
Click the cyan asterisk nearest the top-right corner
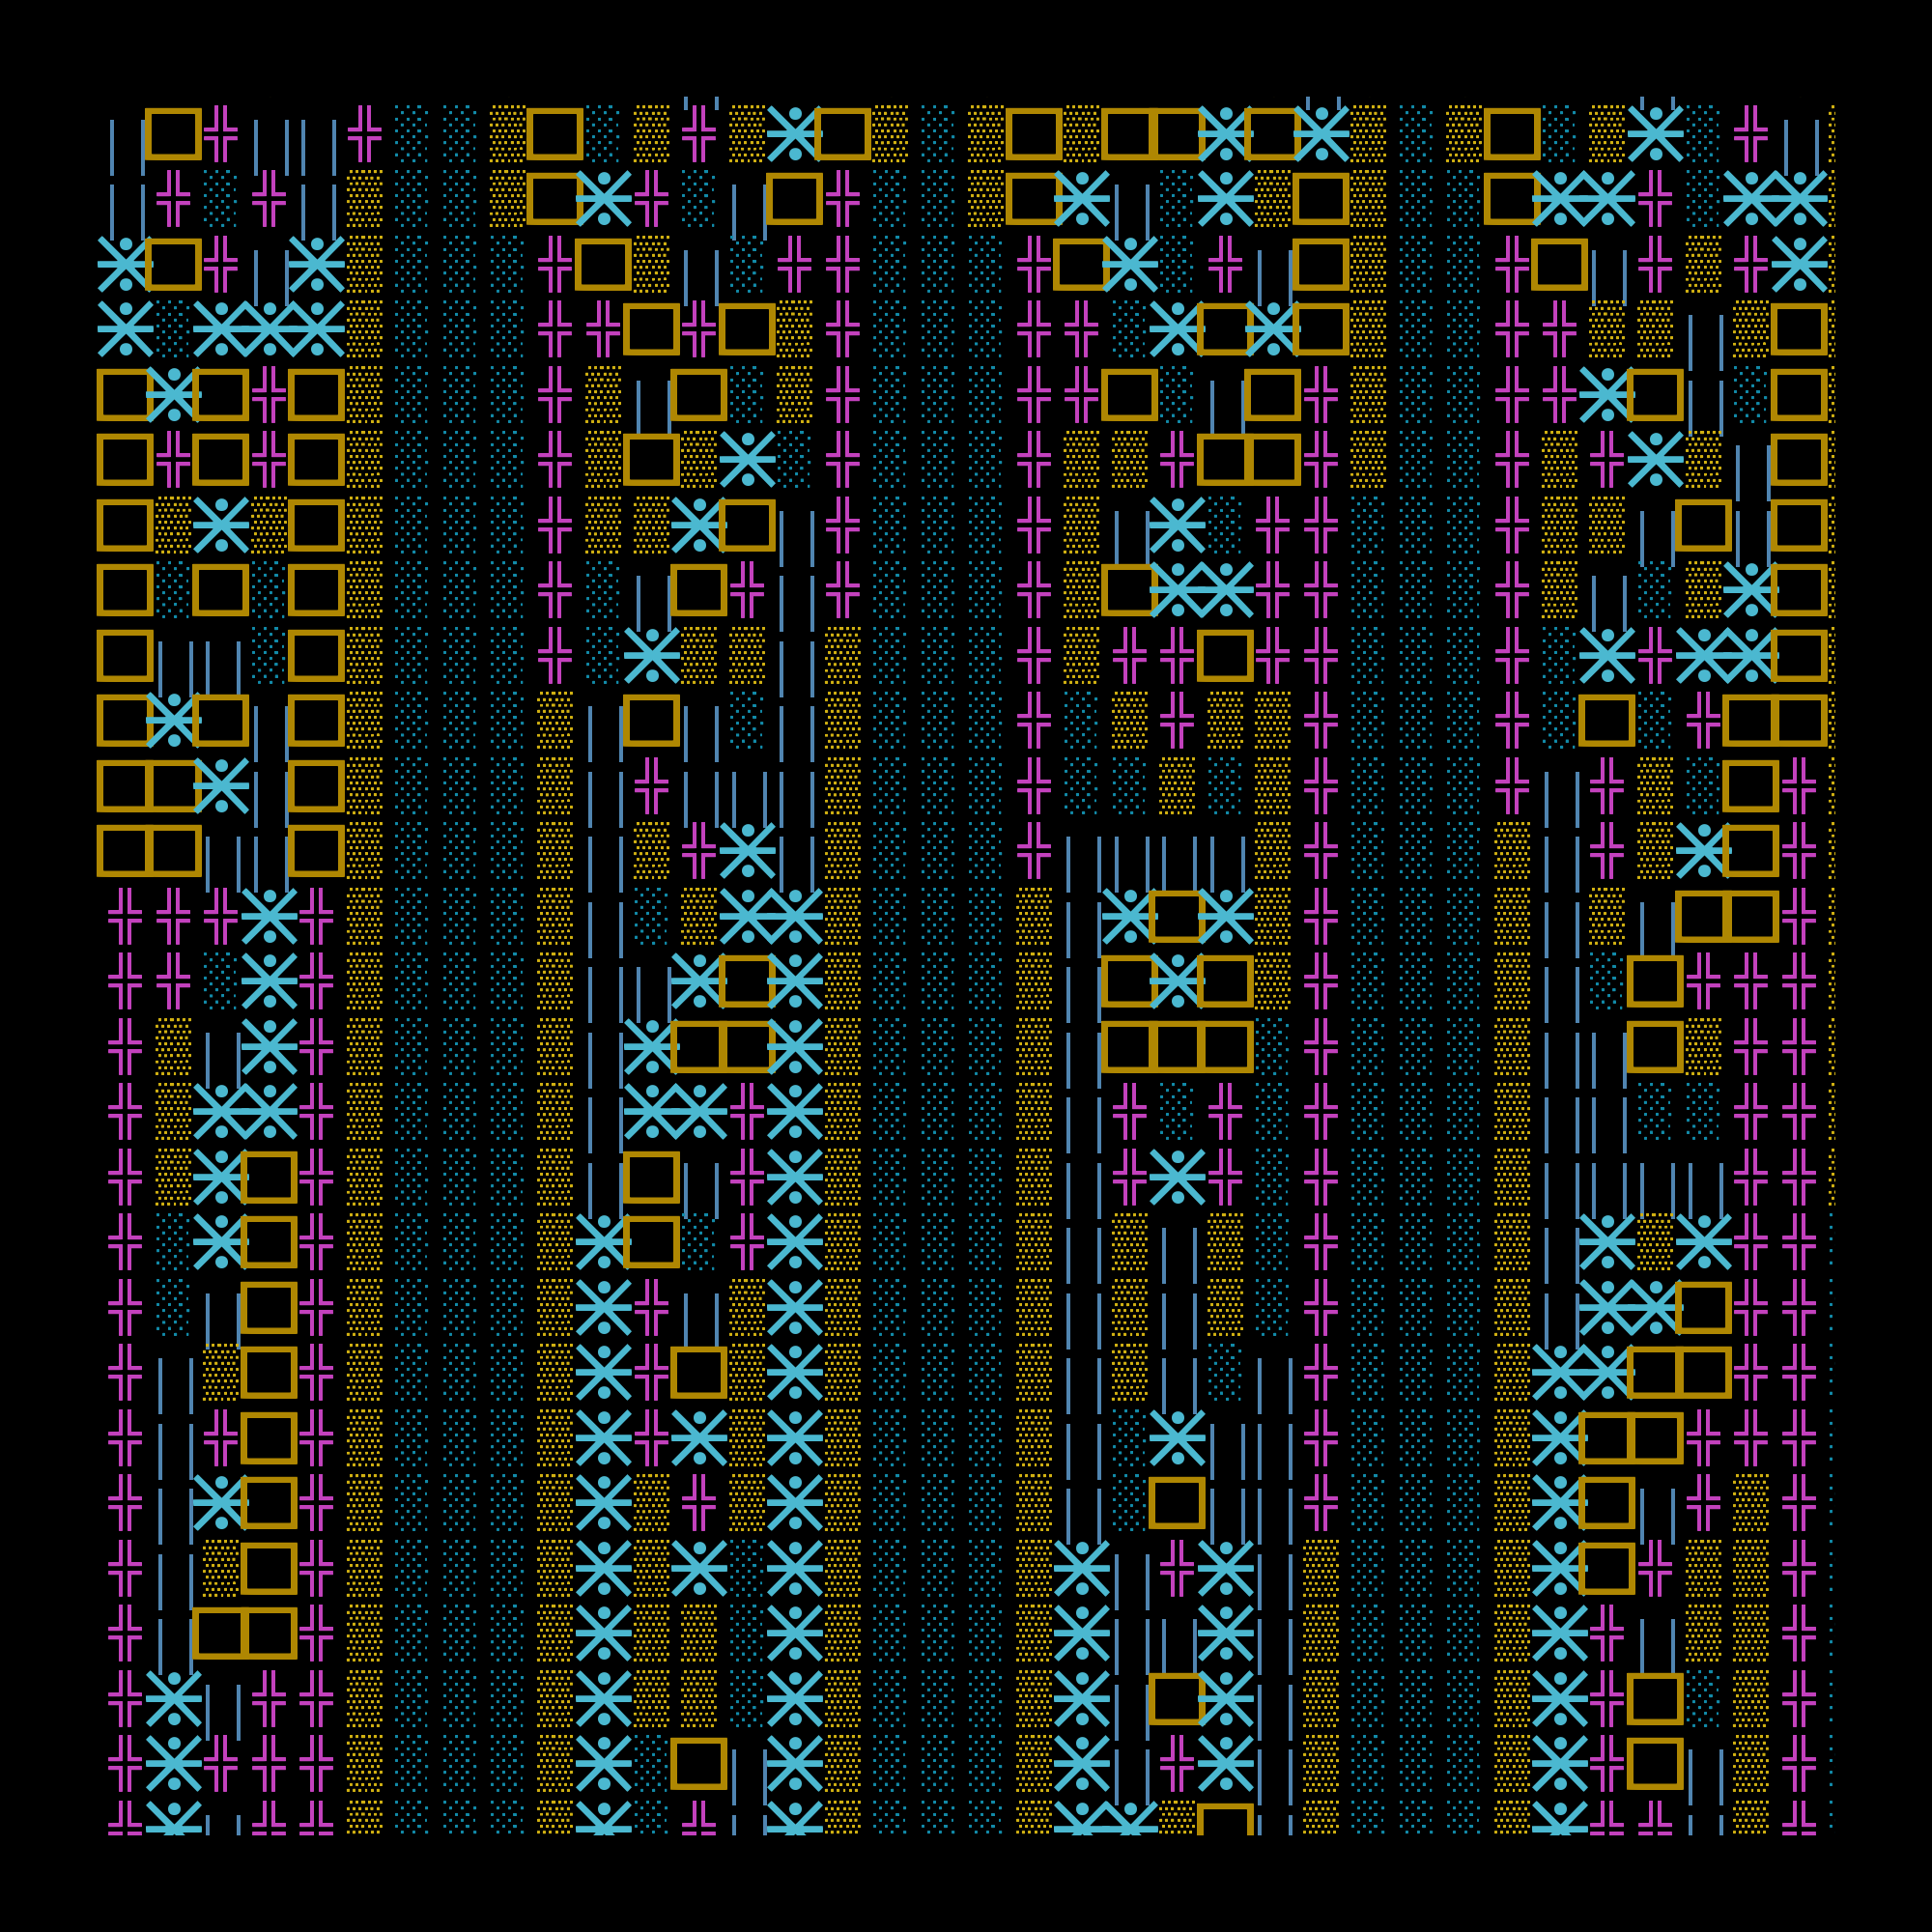[x=1800, y=199]
